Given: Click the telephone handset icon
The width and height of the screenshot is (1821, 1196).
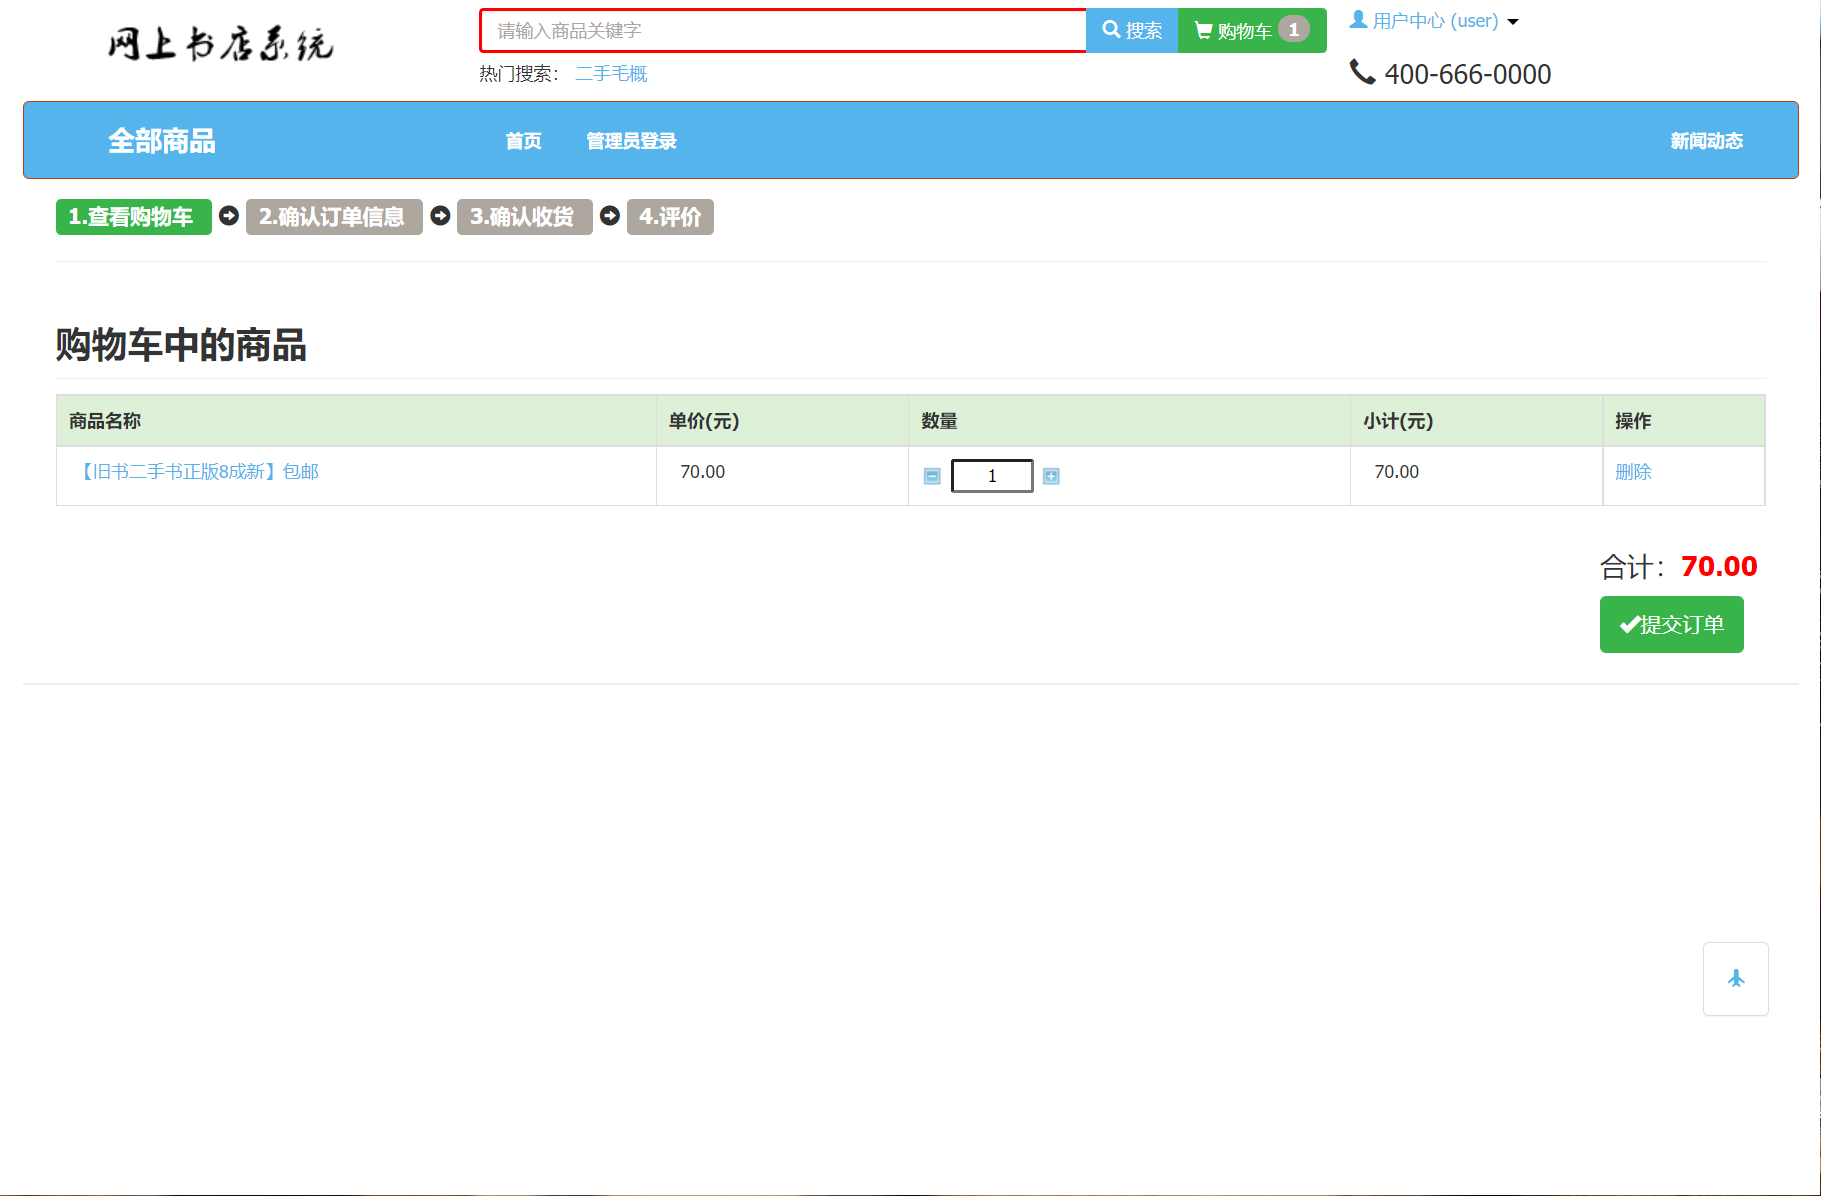Looking at the screenshot, I should coord(1362,72).
